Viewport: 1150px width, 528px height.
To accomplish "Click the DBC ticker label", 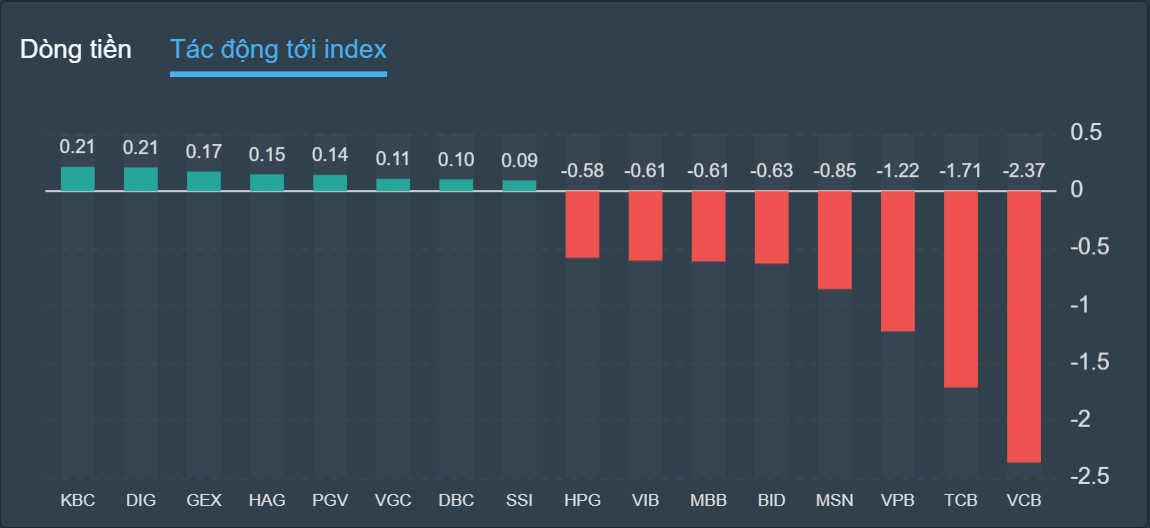I will 456,498.
